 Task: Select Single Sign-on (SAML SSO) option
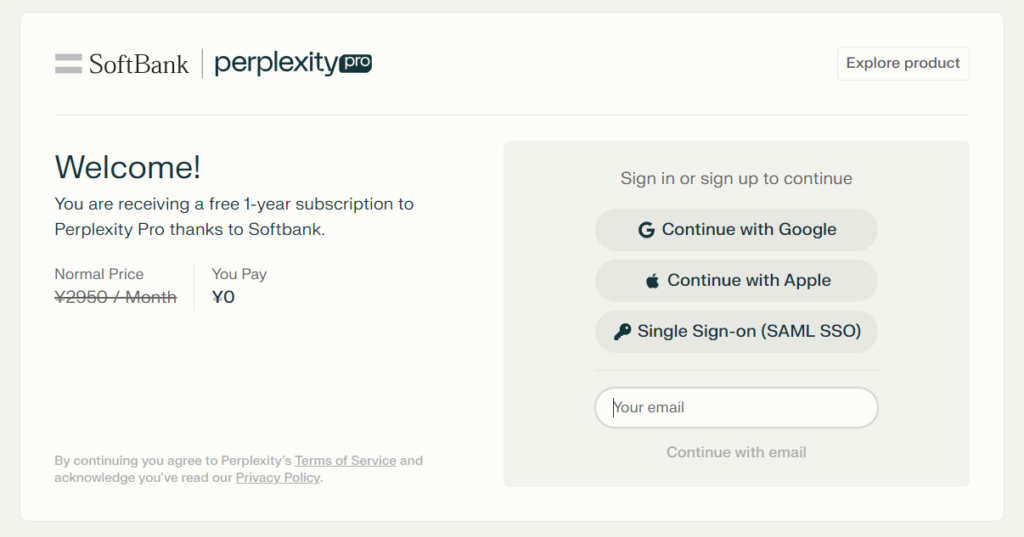[736, 332]
